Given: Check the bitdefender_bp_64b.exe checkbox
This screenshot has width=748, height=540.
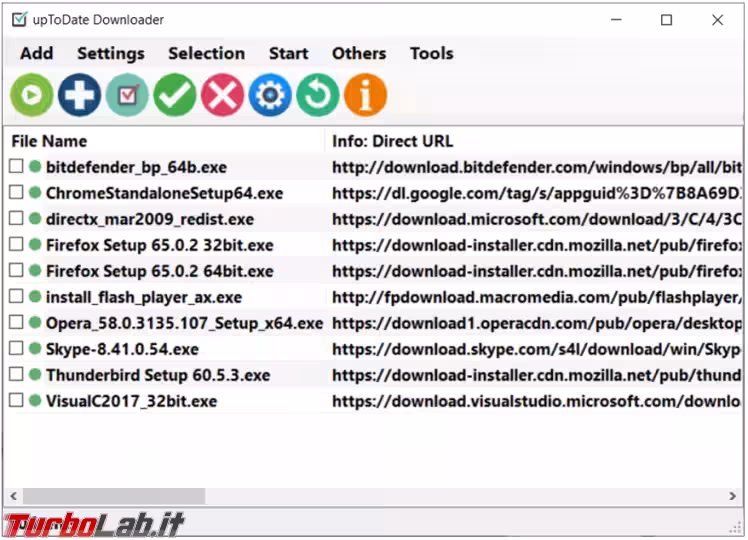Looking at the screenshot, I should [16, 166].
